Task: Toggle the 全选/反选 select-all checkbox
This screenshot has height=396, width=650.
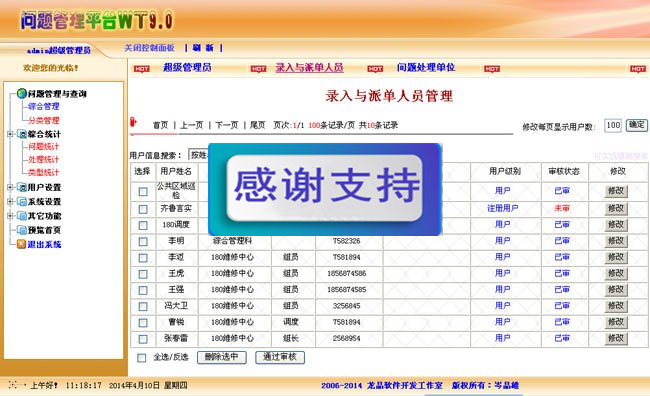Action: click(x=142, y=357)
